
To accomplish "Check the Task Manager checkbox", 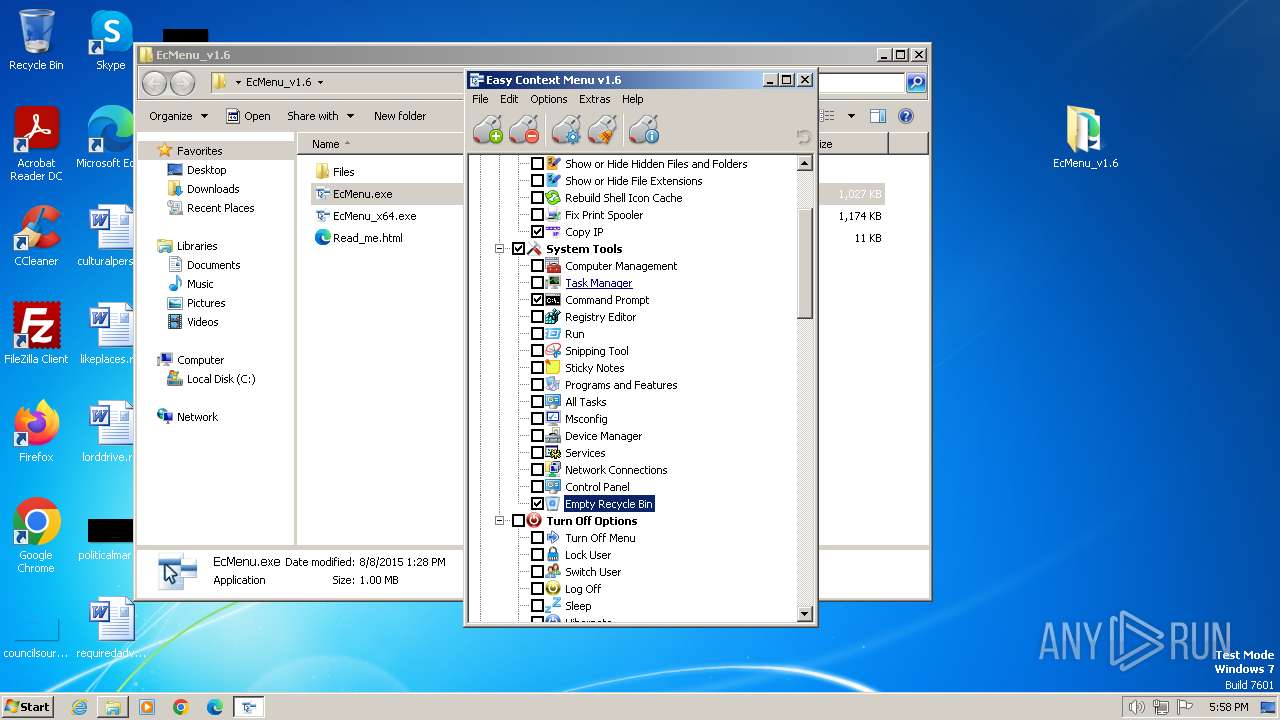I will (x=537, y=283).
